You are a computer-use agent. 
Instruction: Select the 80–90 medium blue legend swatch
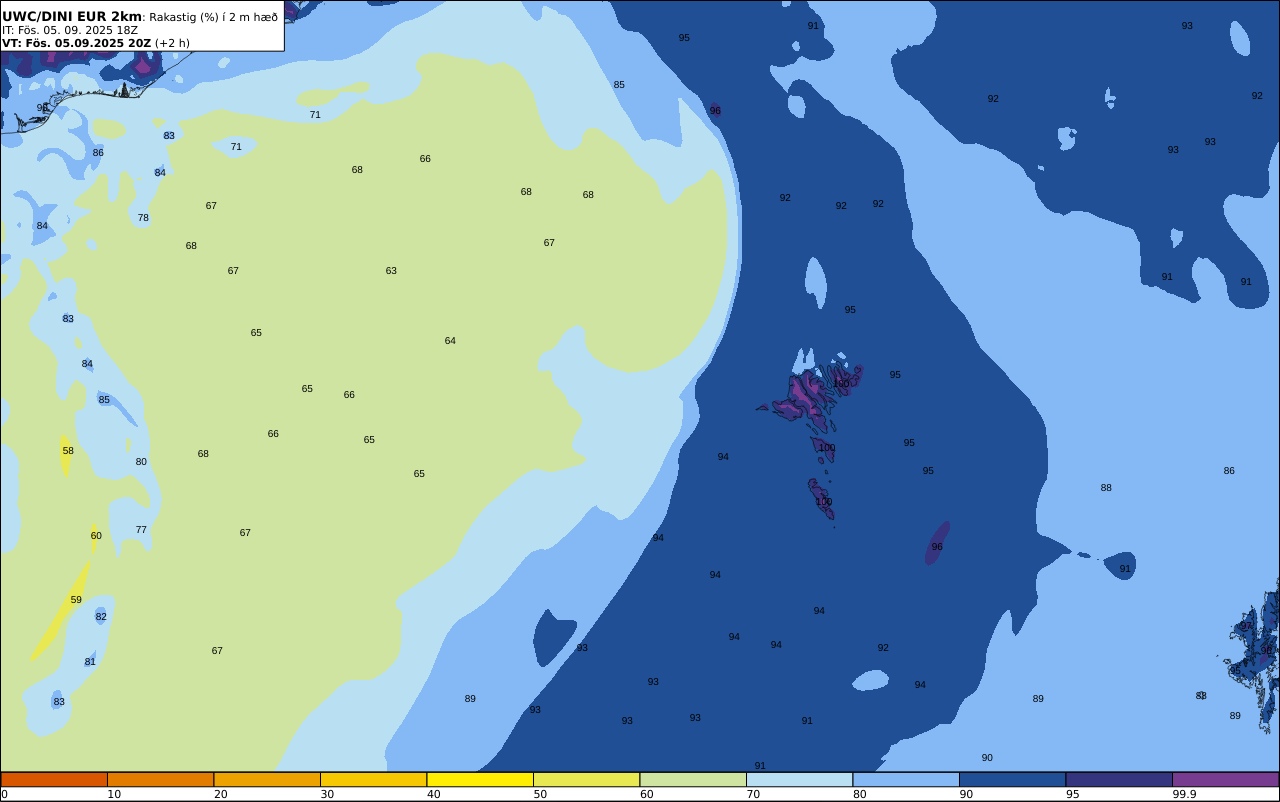pos(906,779)
